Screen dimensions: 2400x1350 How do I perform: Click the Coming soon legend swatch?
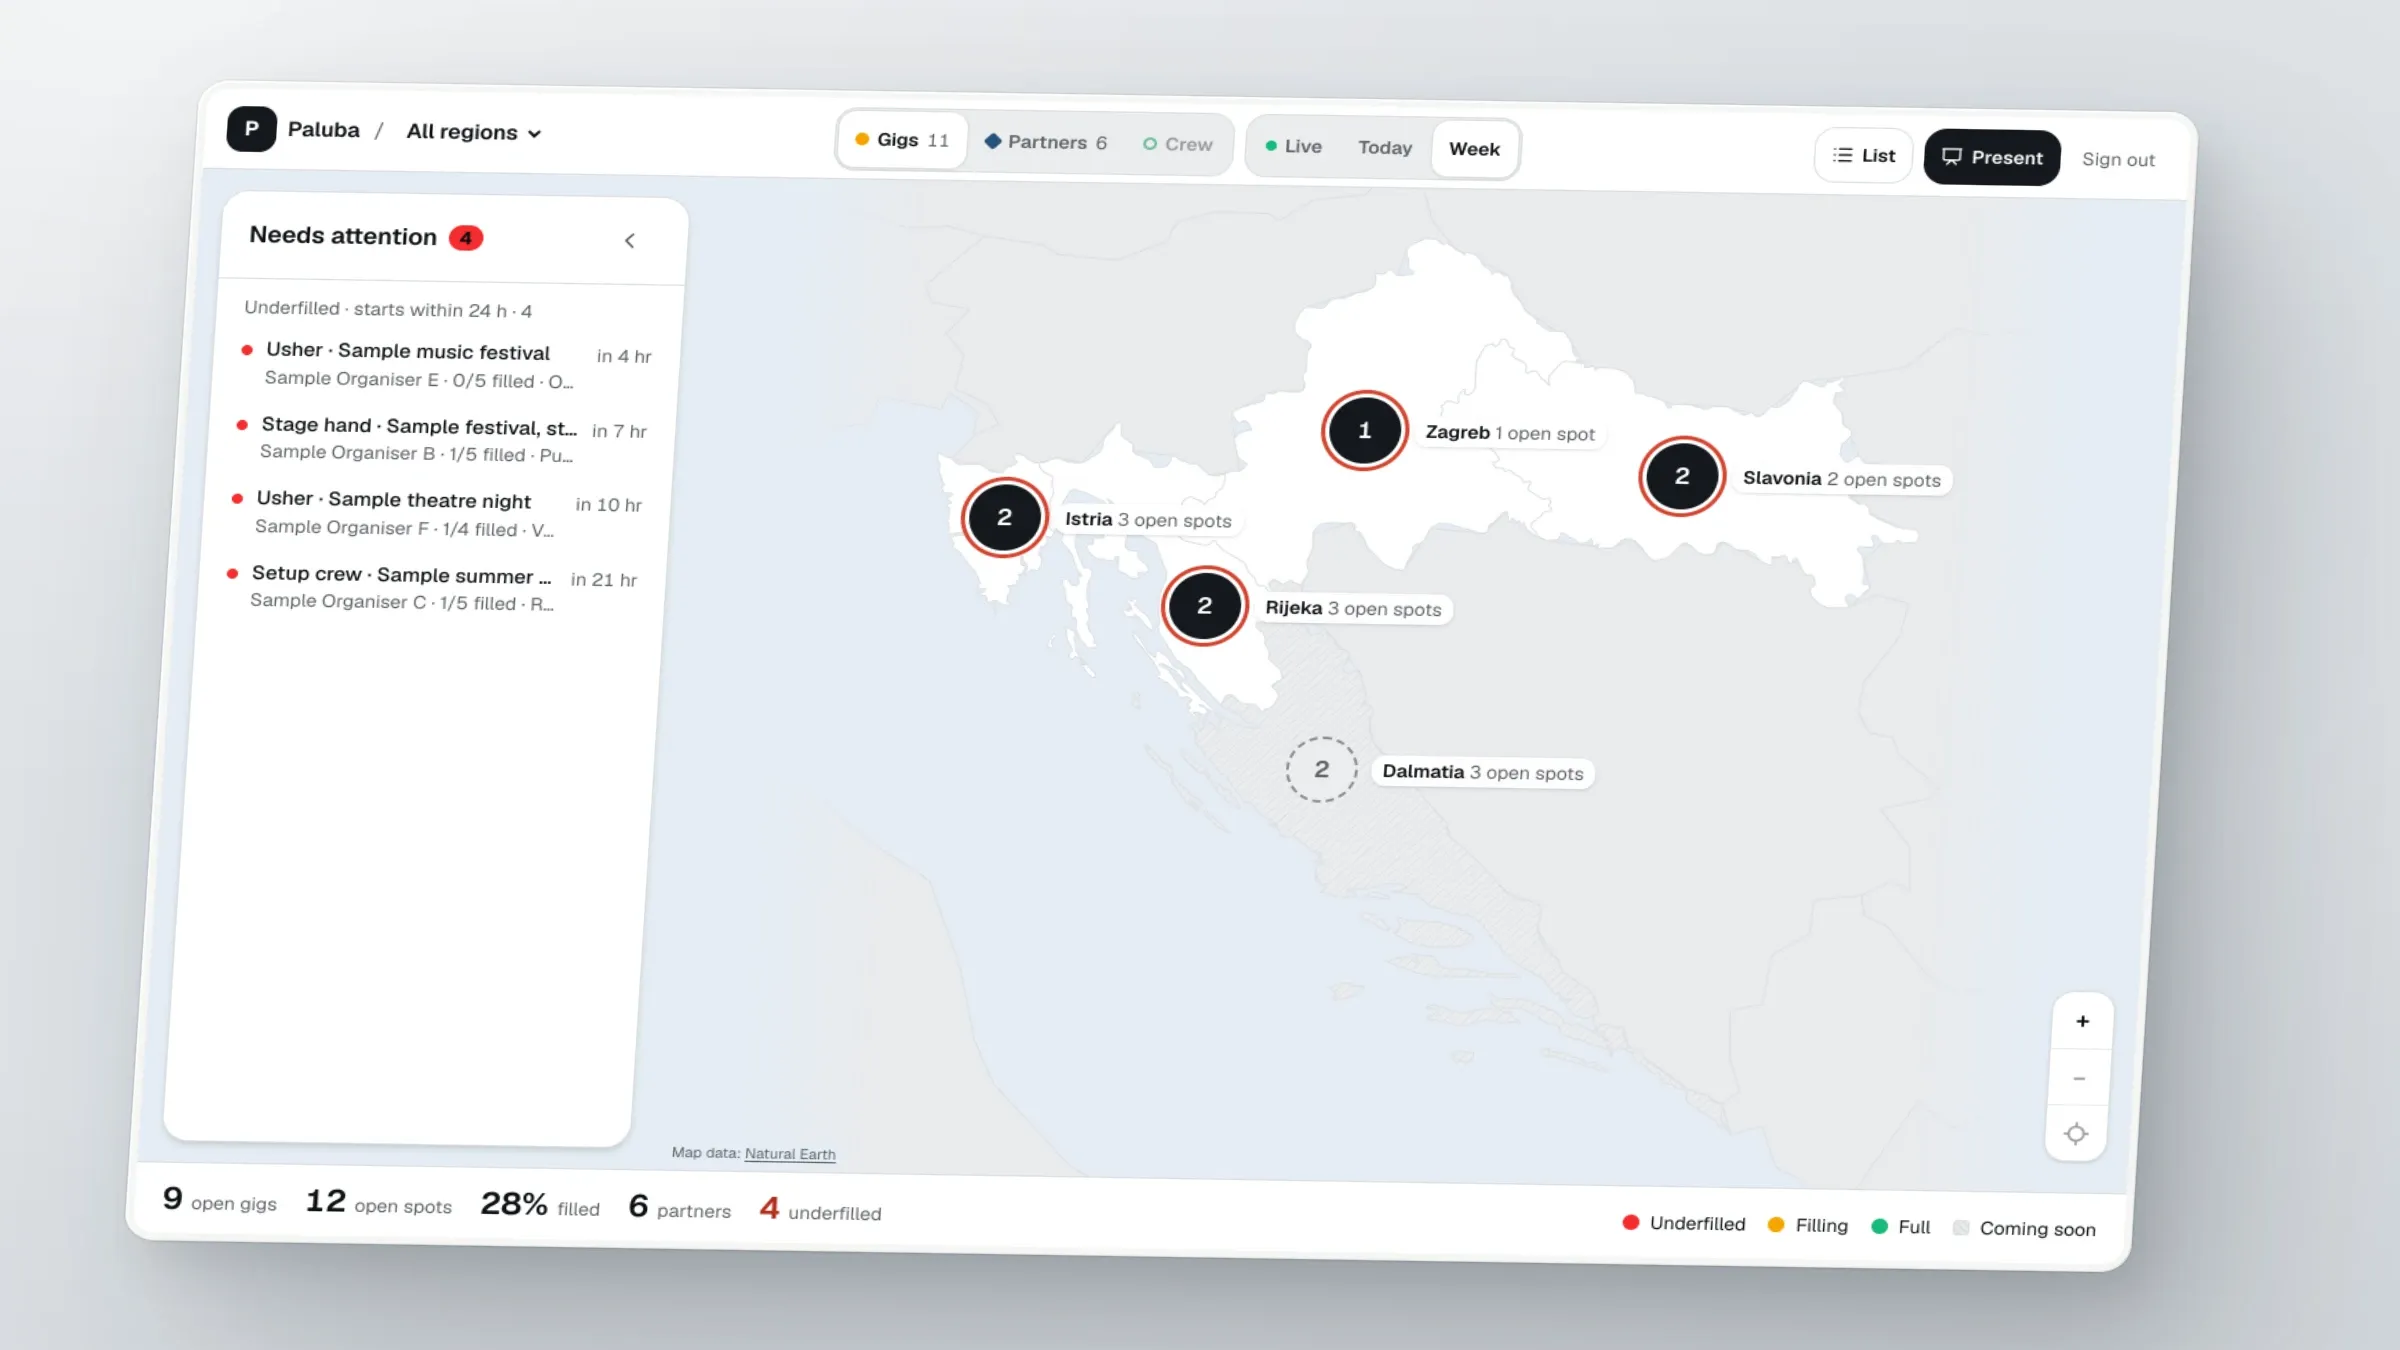point(1961,1227)
